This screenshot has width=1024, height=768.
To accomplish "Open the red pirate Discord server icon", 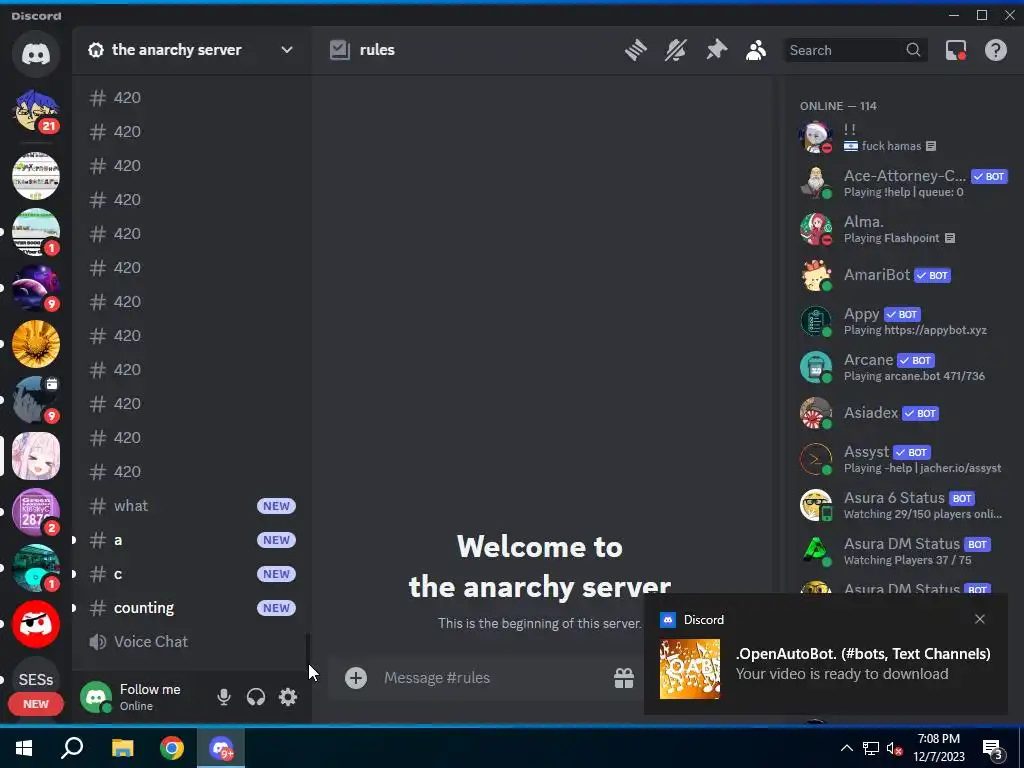I will (x=36, y=624).
